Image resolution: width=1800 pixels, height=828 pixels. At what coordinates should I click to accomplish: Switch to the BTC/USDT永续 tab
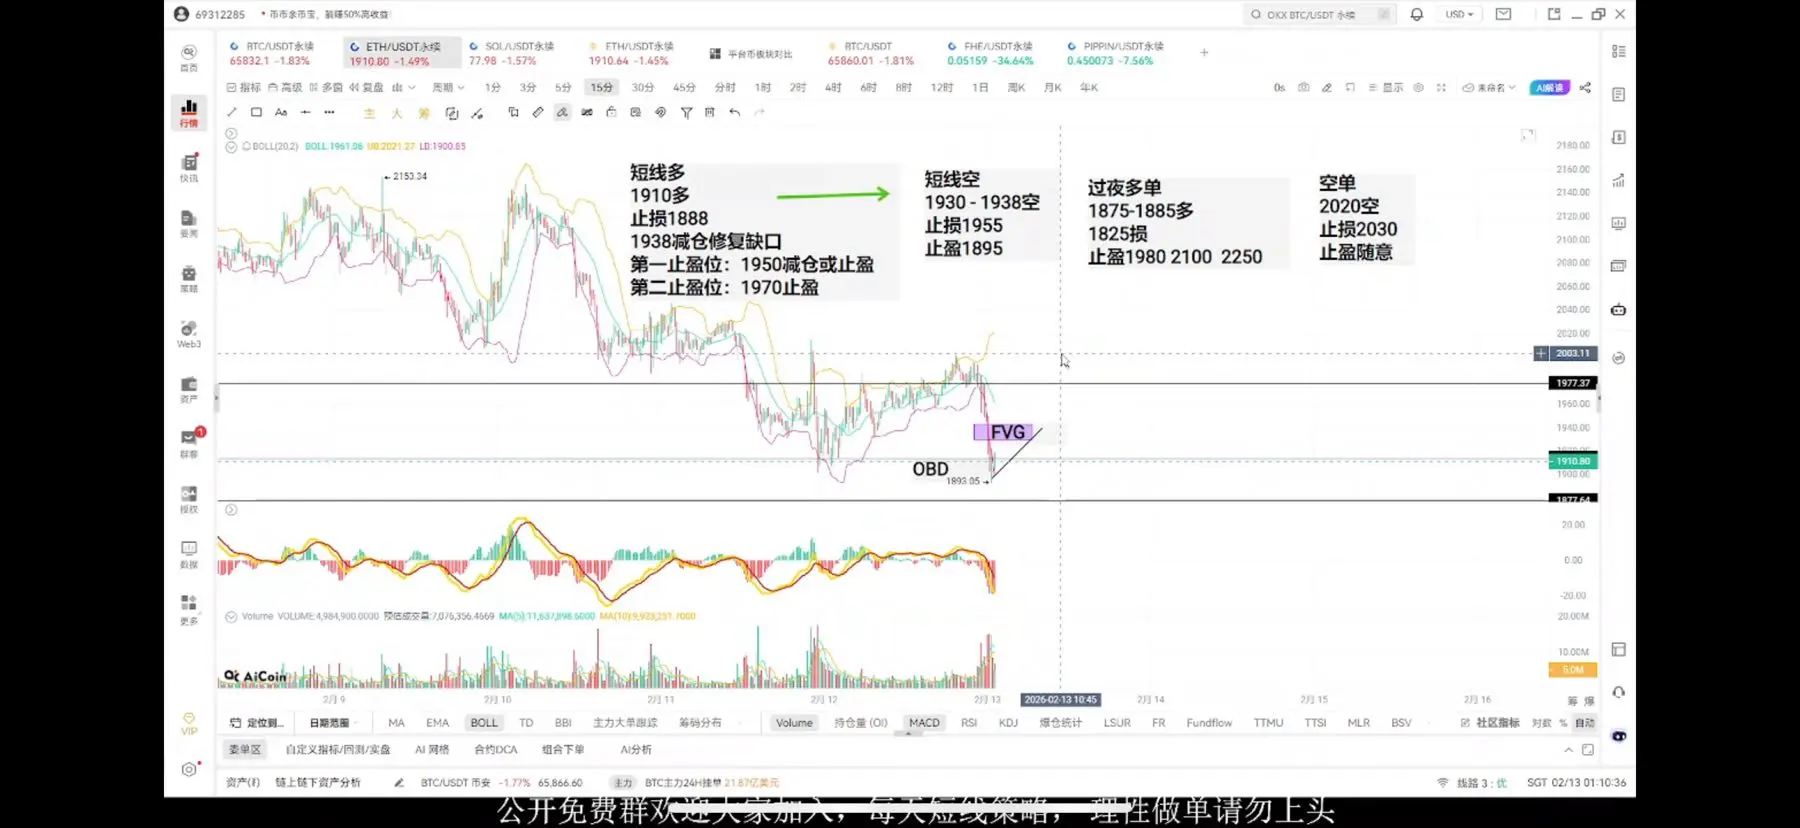click(272, 53)
